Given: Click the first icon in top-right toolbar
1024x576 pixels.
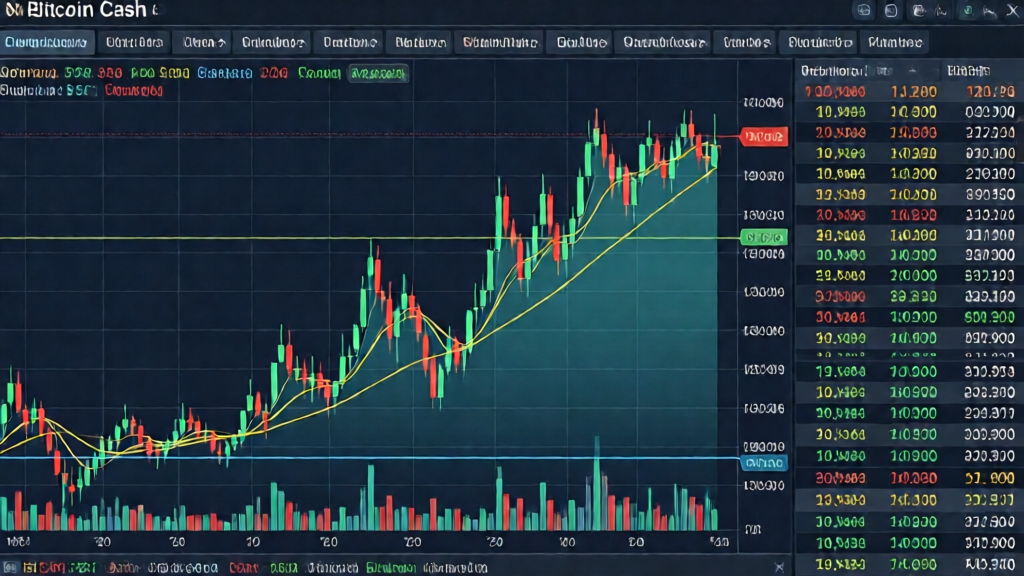Looking at the screenshot, I should [864, 11].
